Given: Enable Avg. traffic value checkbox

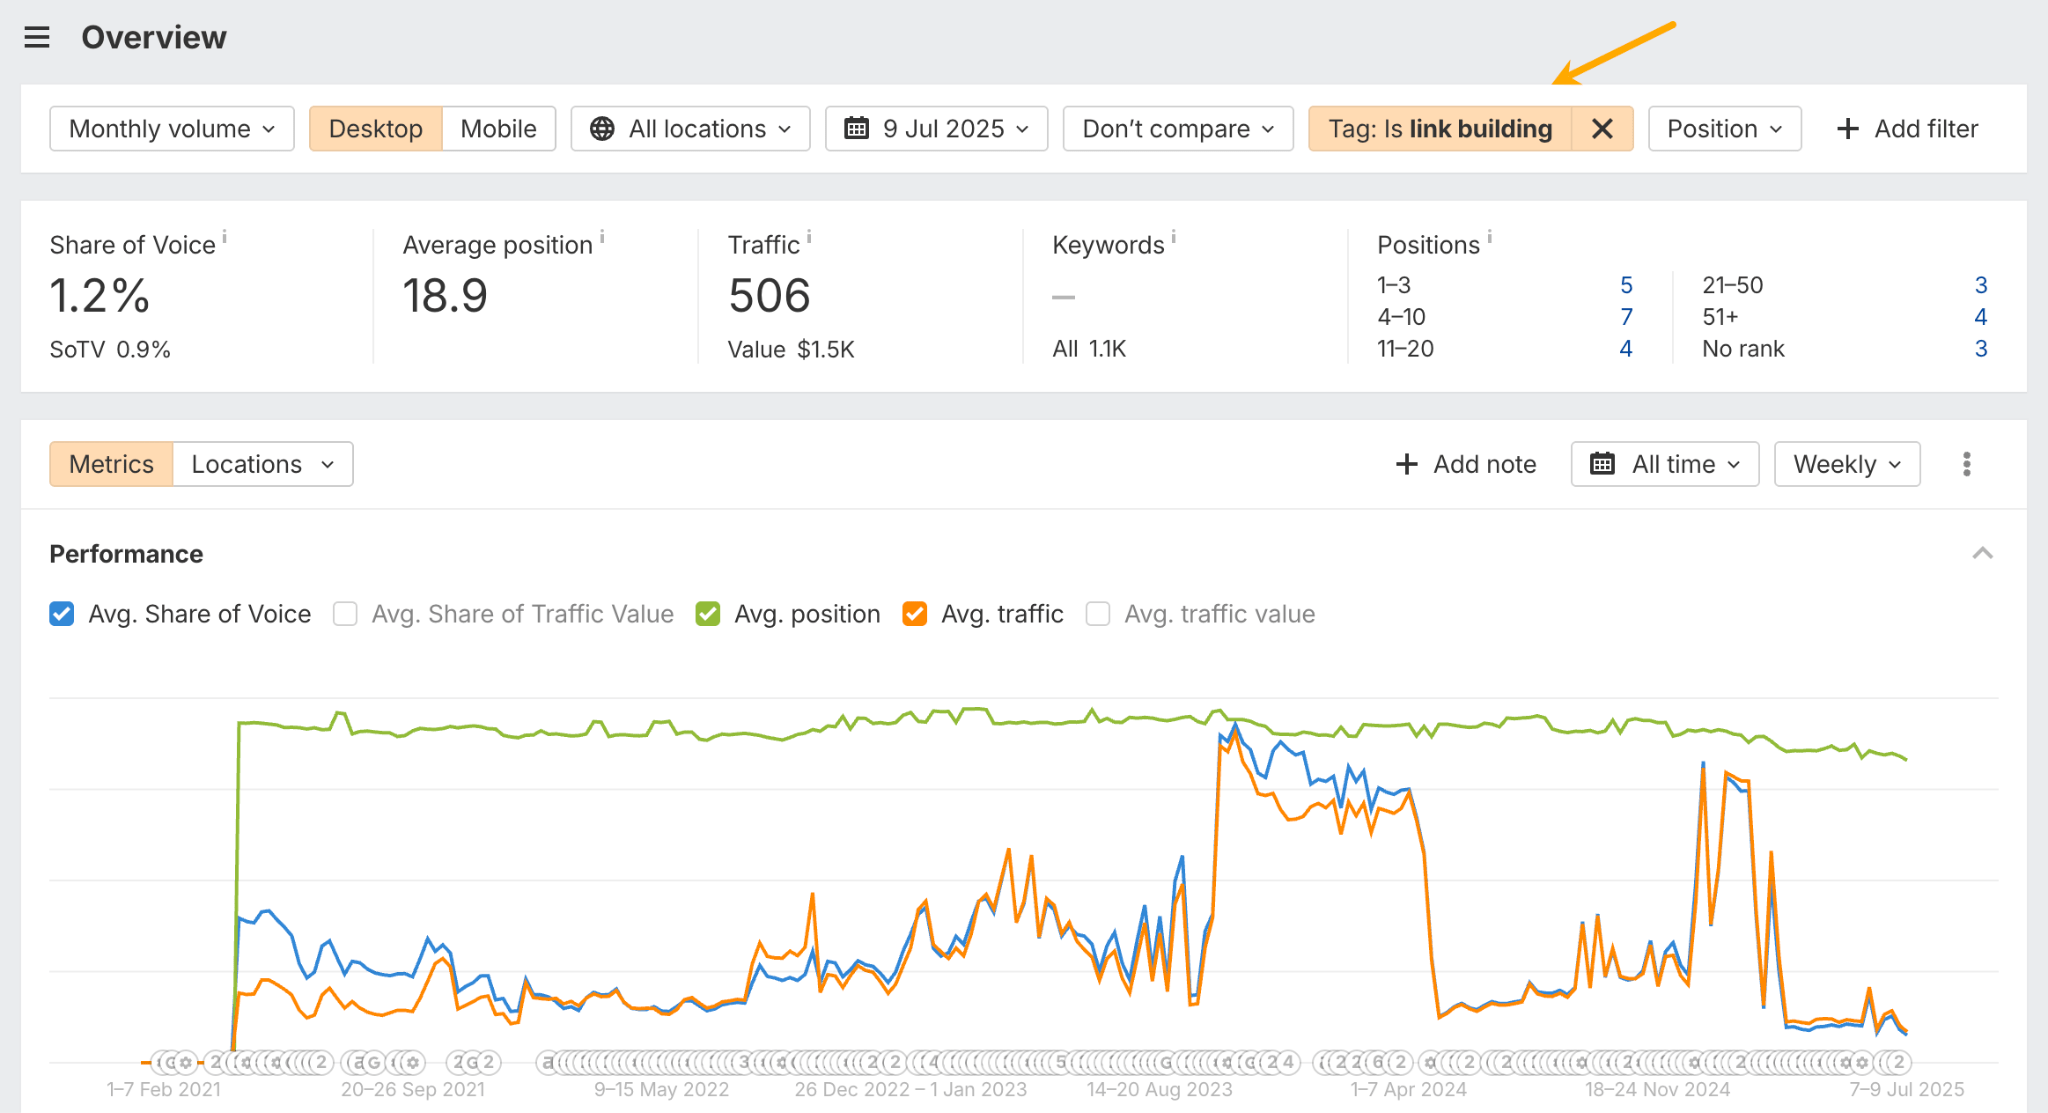Looking at the screenshot, I should (x=1098, y=614).
